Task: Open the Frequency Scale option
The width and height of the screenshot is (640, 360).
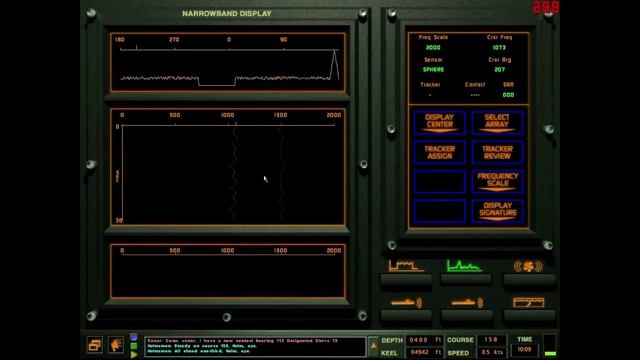Action: (x=497, y=182)
